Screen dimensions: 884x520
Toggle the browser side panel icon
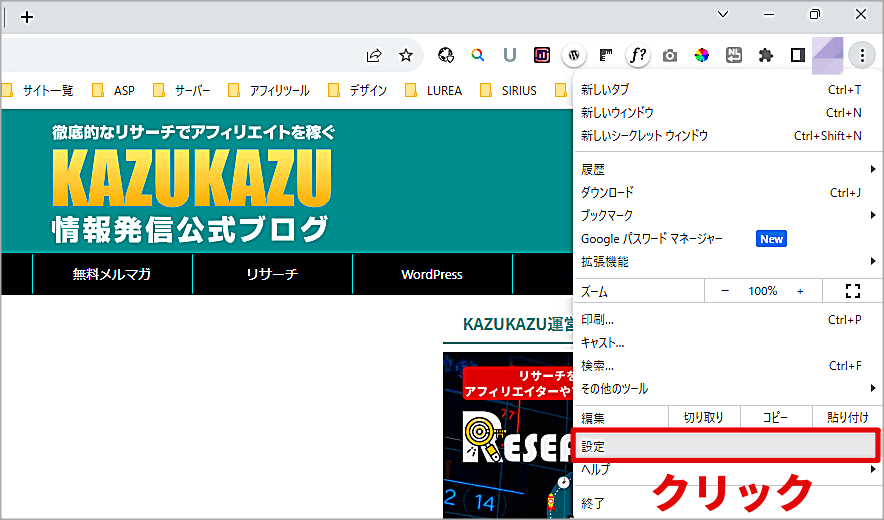[797, 55]
